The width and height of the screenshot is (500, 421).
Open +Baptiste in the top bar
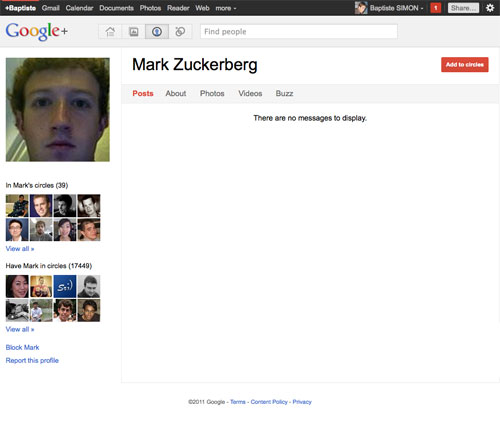point(21,8)
